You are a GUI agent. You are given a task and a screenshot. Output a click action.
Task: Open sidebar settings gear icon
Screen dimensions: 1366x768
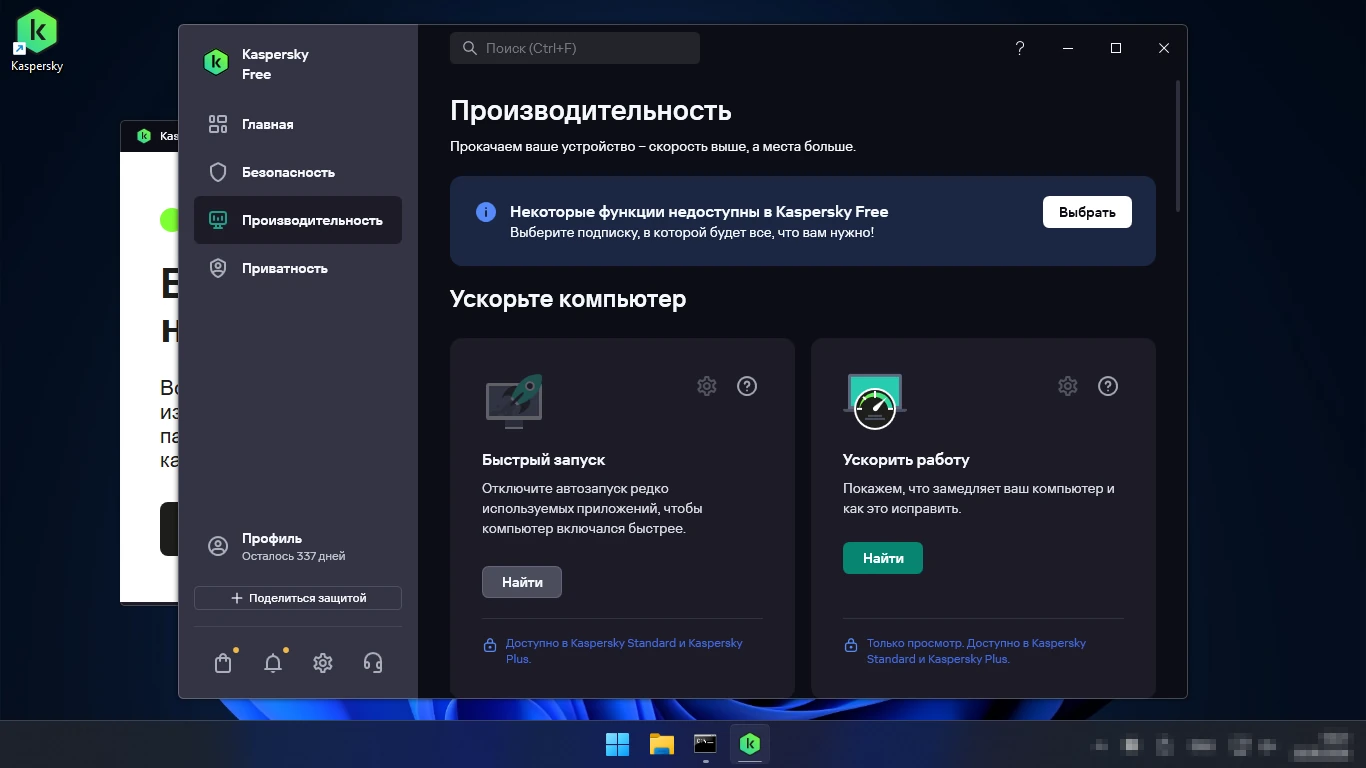pos(322,663)
